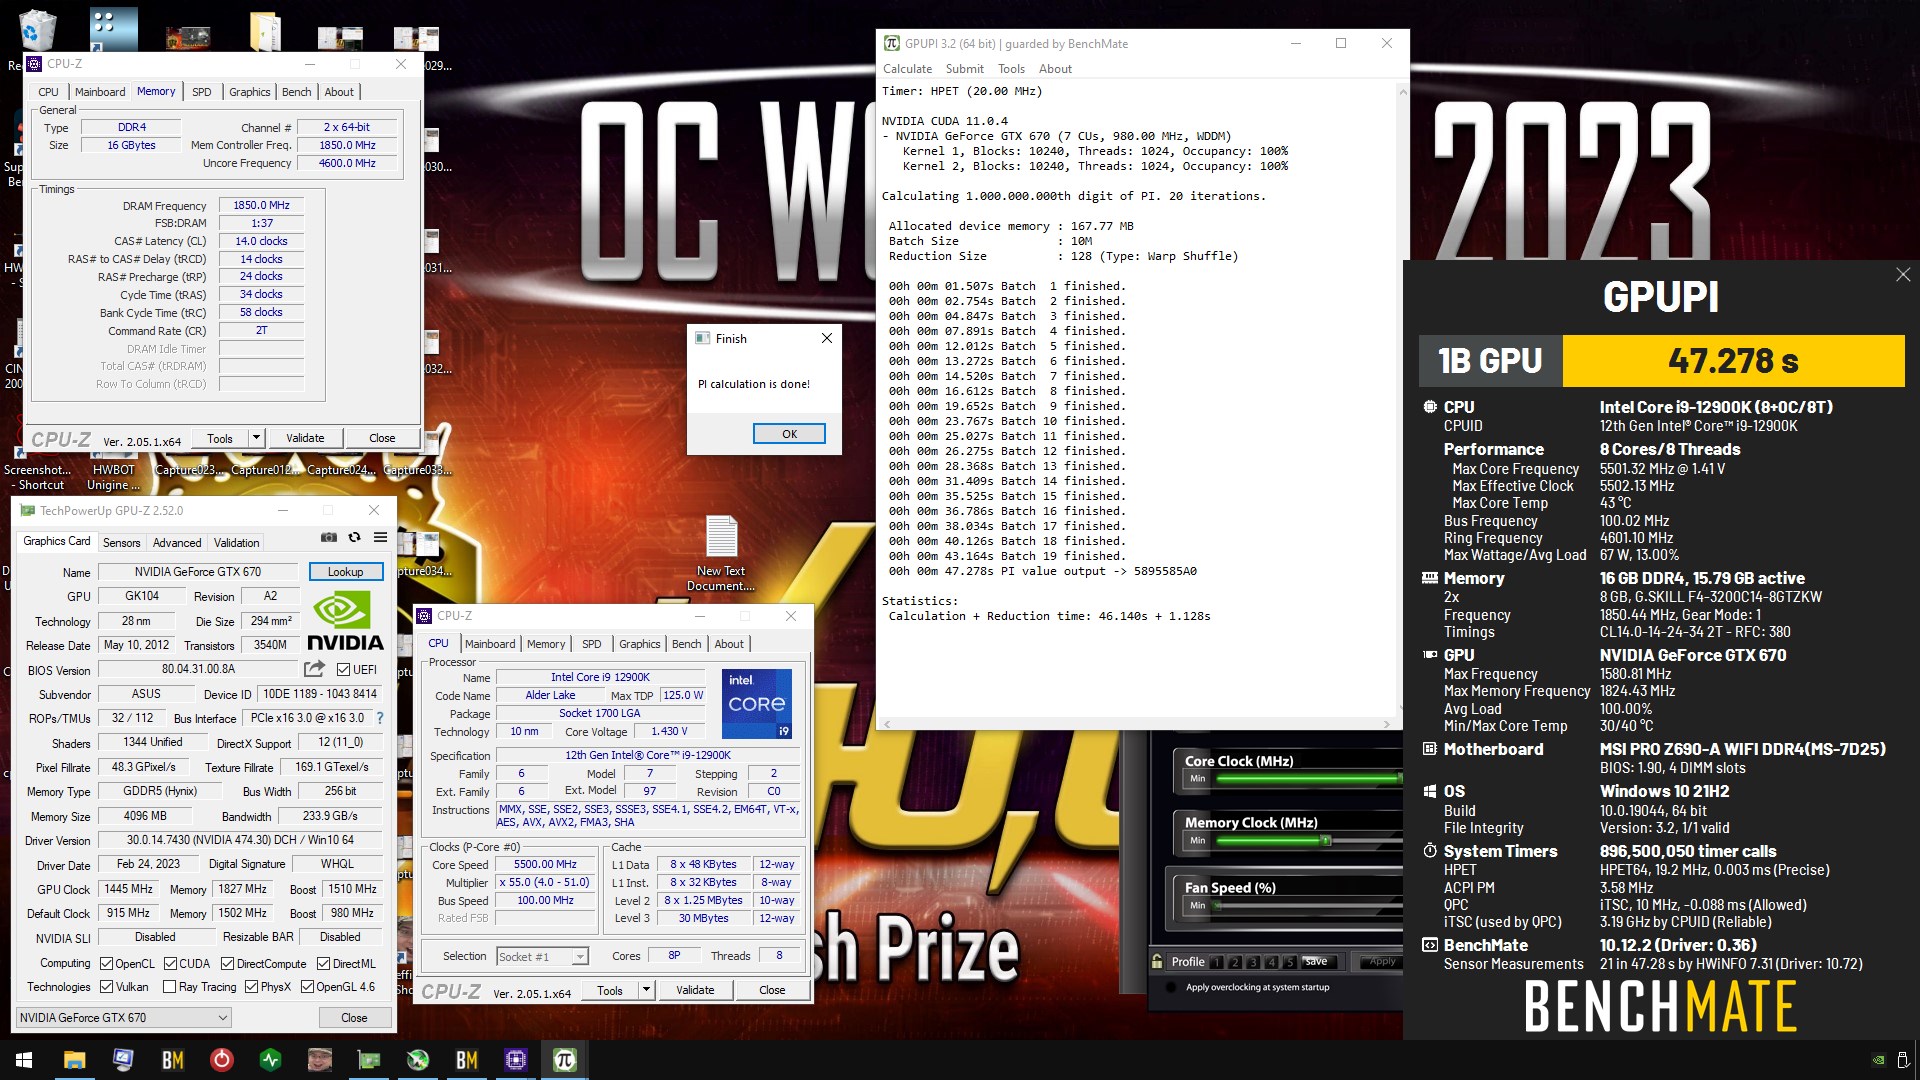Toggle the Vulkan checkbox

106,987
